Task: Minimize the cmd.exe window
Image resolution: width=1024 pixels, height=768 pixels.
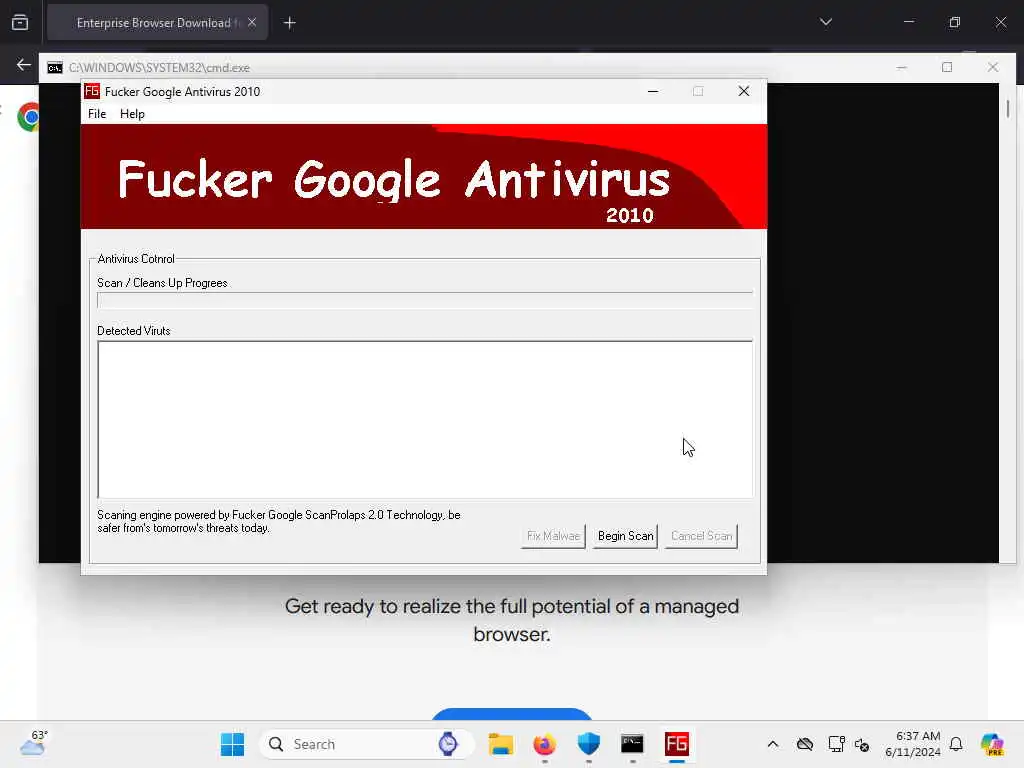Action: tap(901, 67)
